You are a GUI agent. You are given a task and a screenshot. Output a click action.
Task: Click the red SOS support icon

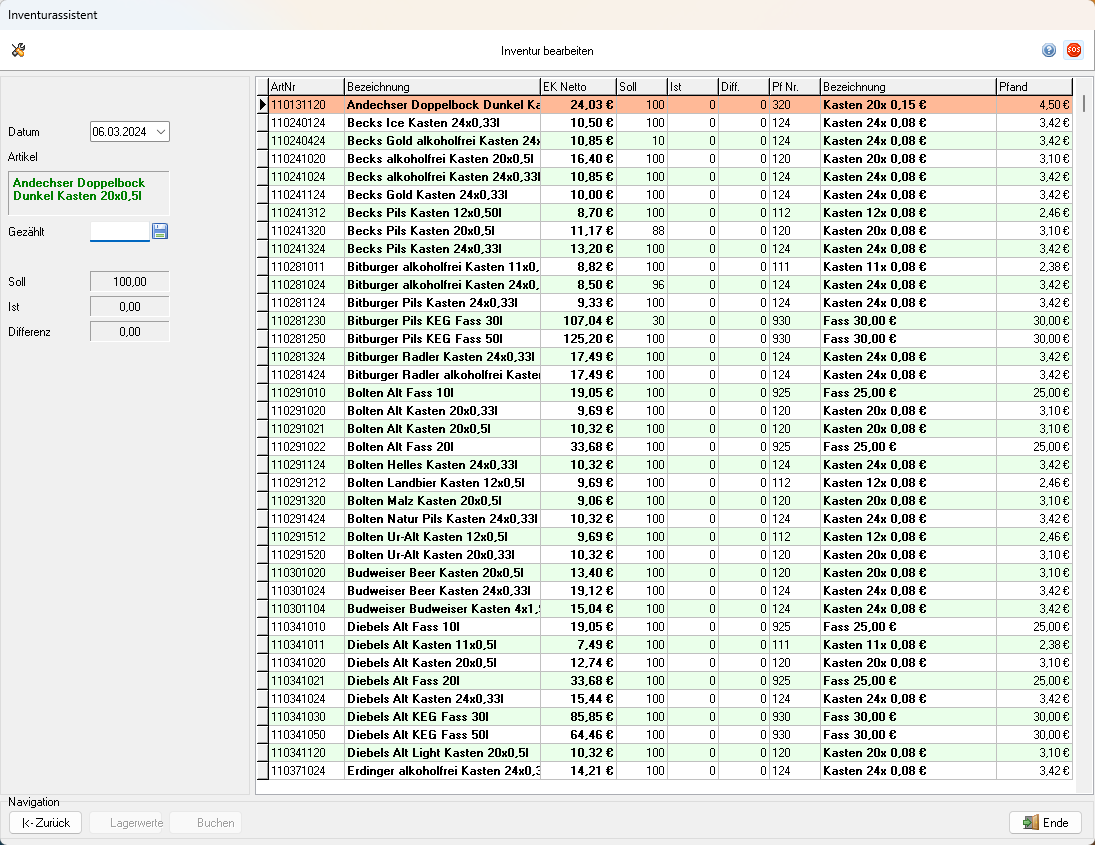tap(1073, 50)
